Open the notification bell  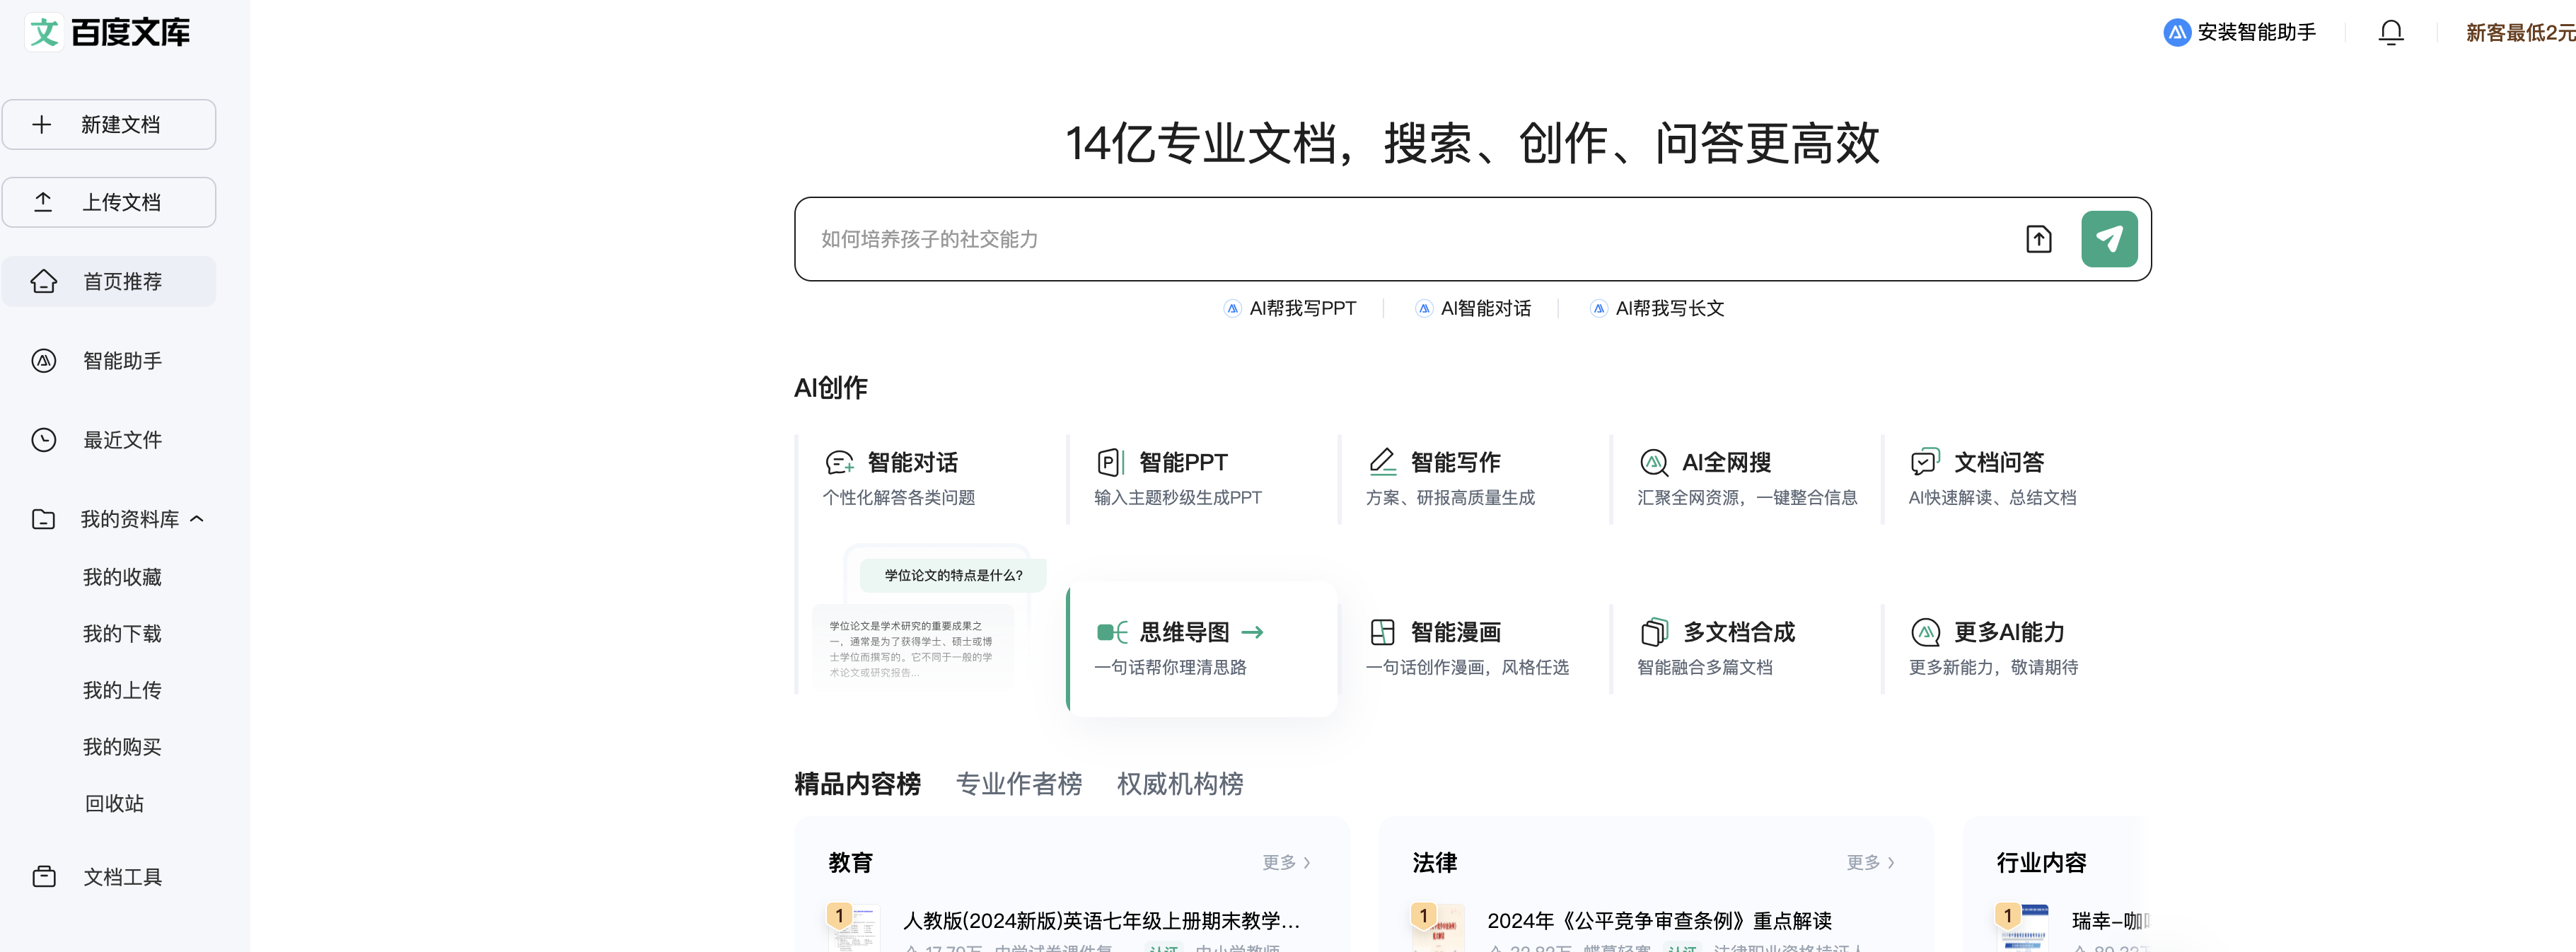(2390, 33)
